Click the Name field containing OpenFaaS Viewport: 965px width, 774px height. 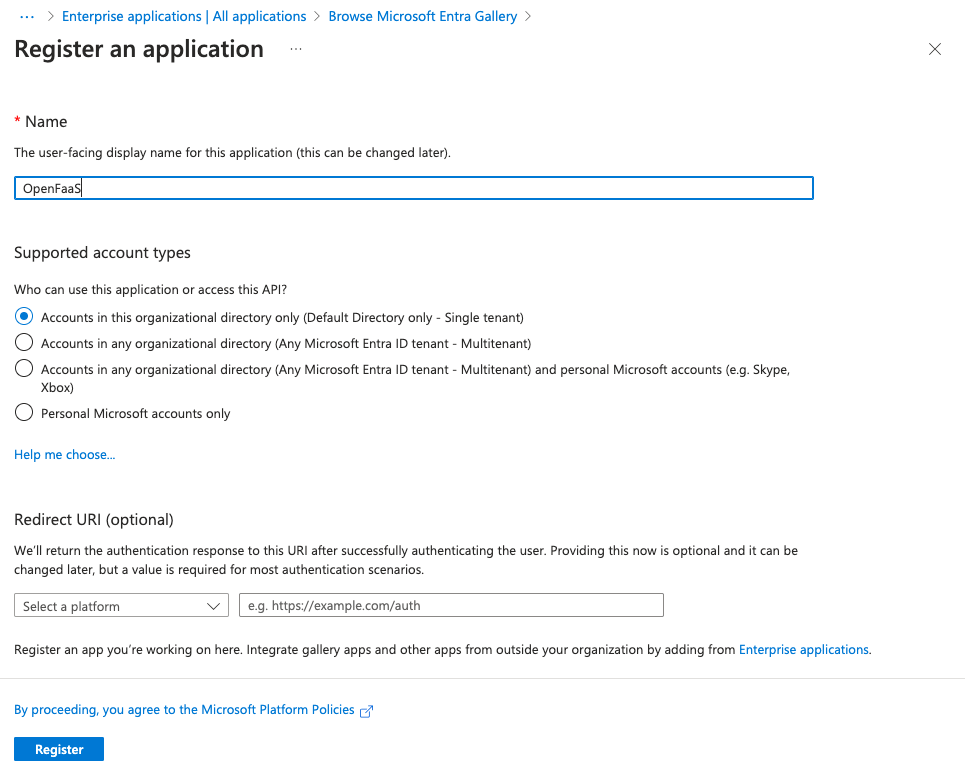pyautogui.click(x=413, y=187)
